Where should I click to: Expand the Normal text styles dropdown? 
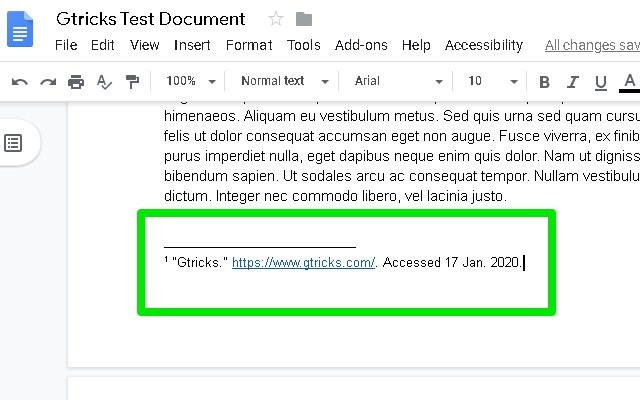point(284,81)
